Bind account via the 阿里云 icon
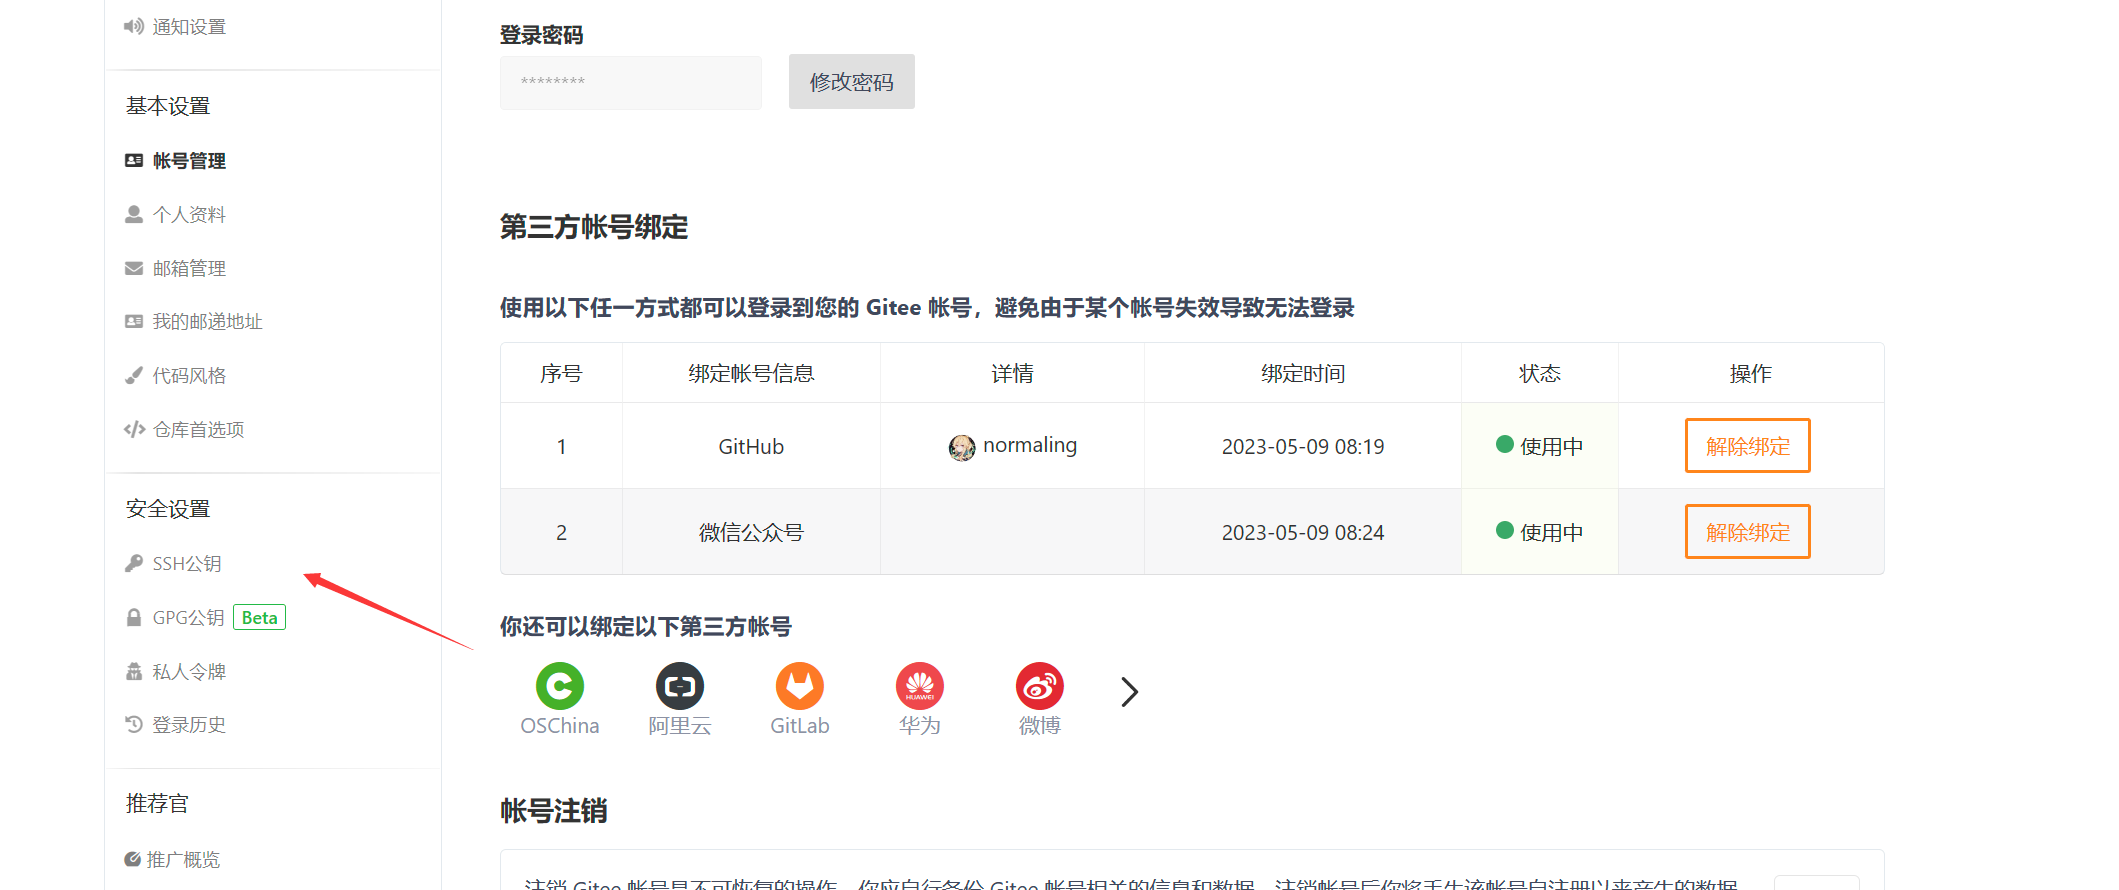The height and width of the screenshot is (890, 2119). 680,686
